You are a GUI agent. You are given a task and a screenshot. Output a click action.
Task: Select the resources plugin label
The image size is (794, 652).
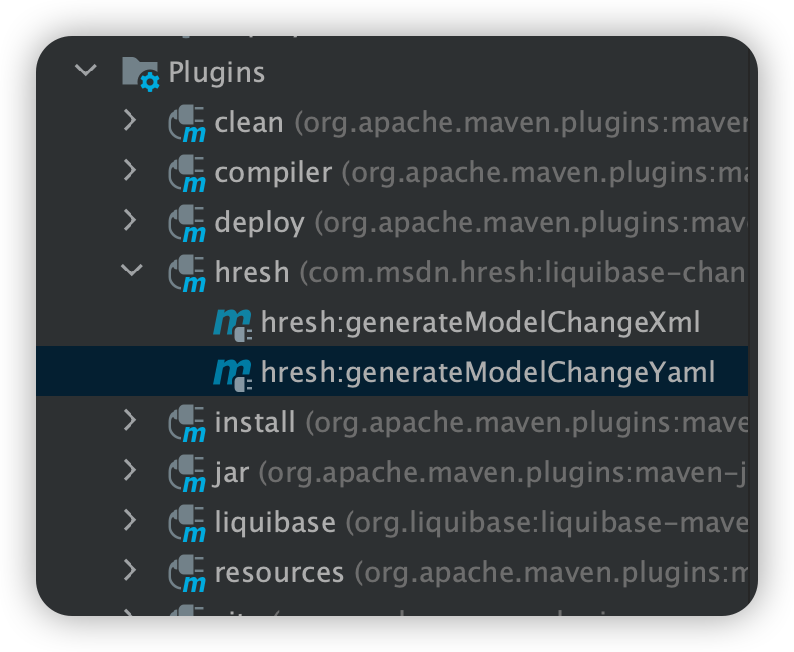point(279,573)
